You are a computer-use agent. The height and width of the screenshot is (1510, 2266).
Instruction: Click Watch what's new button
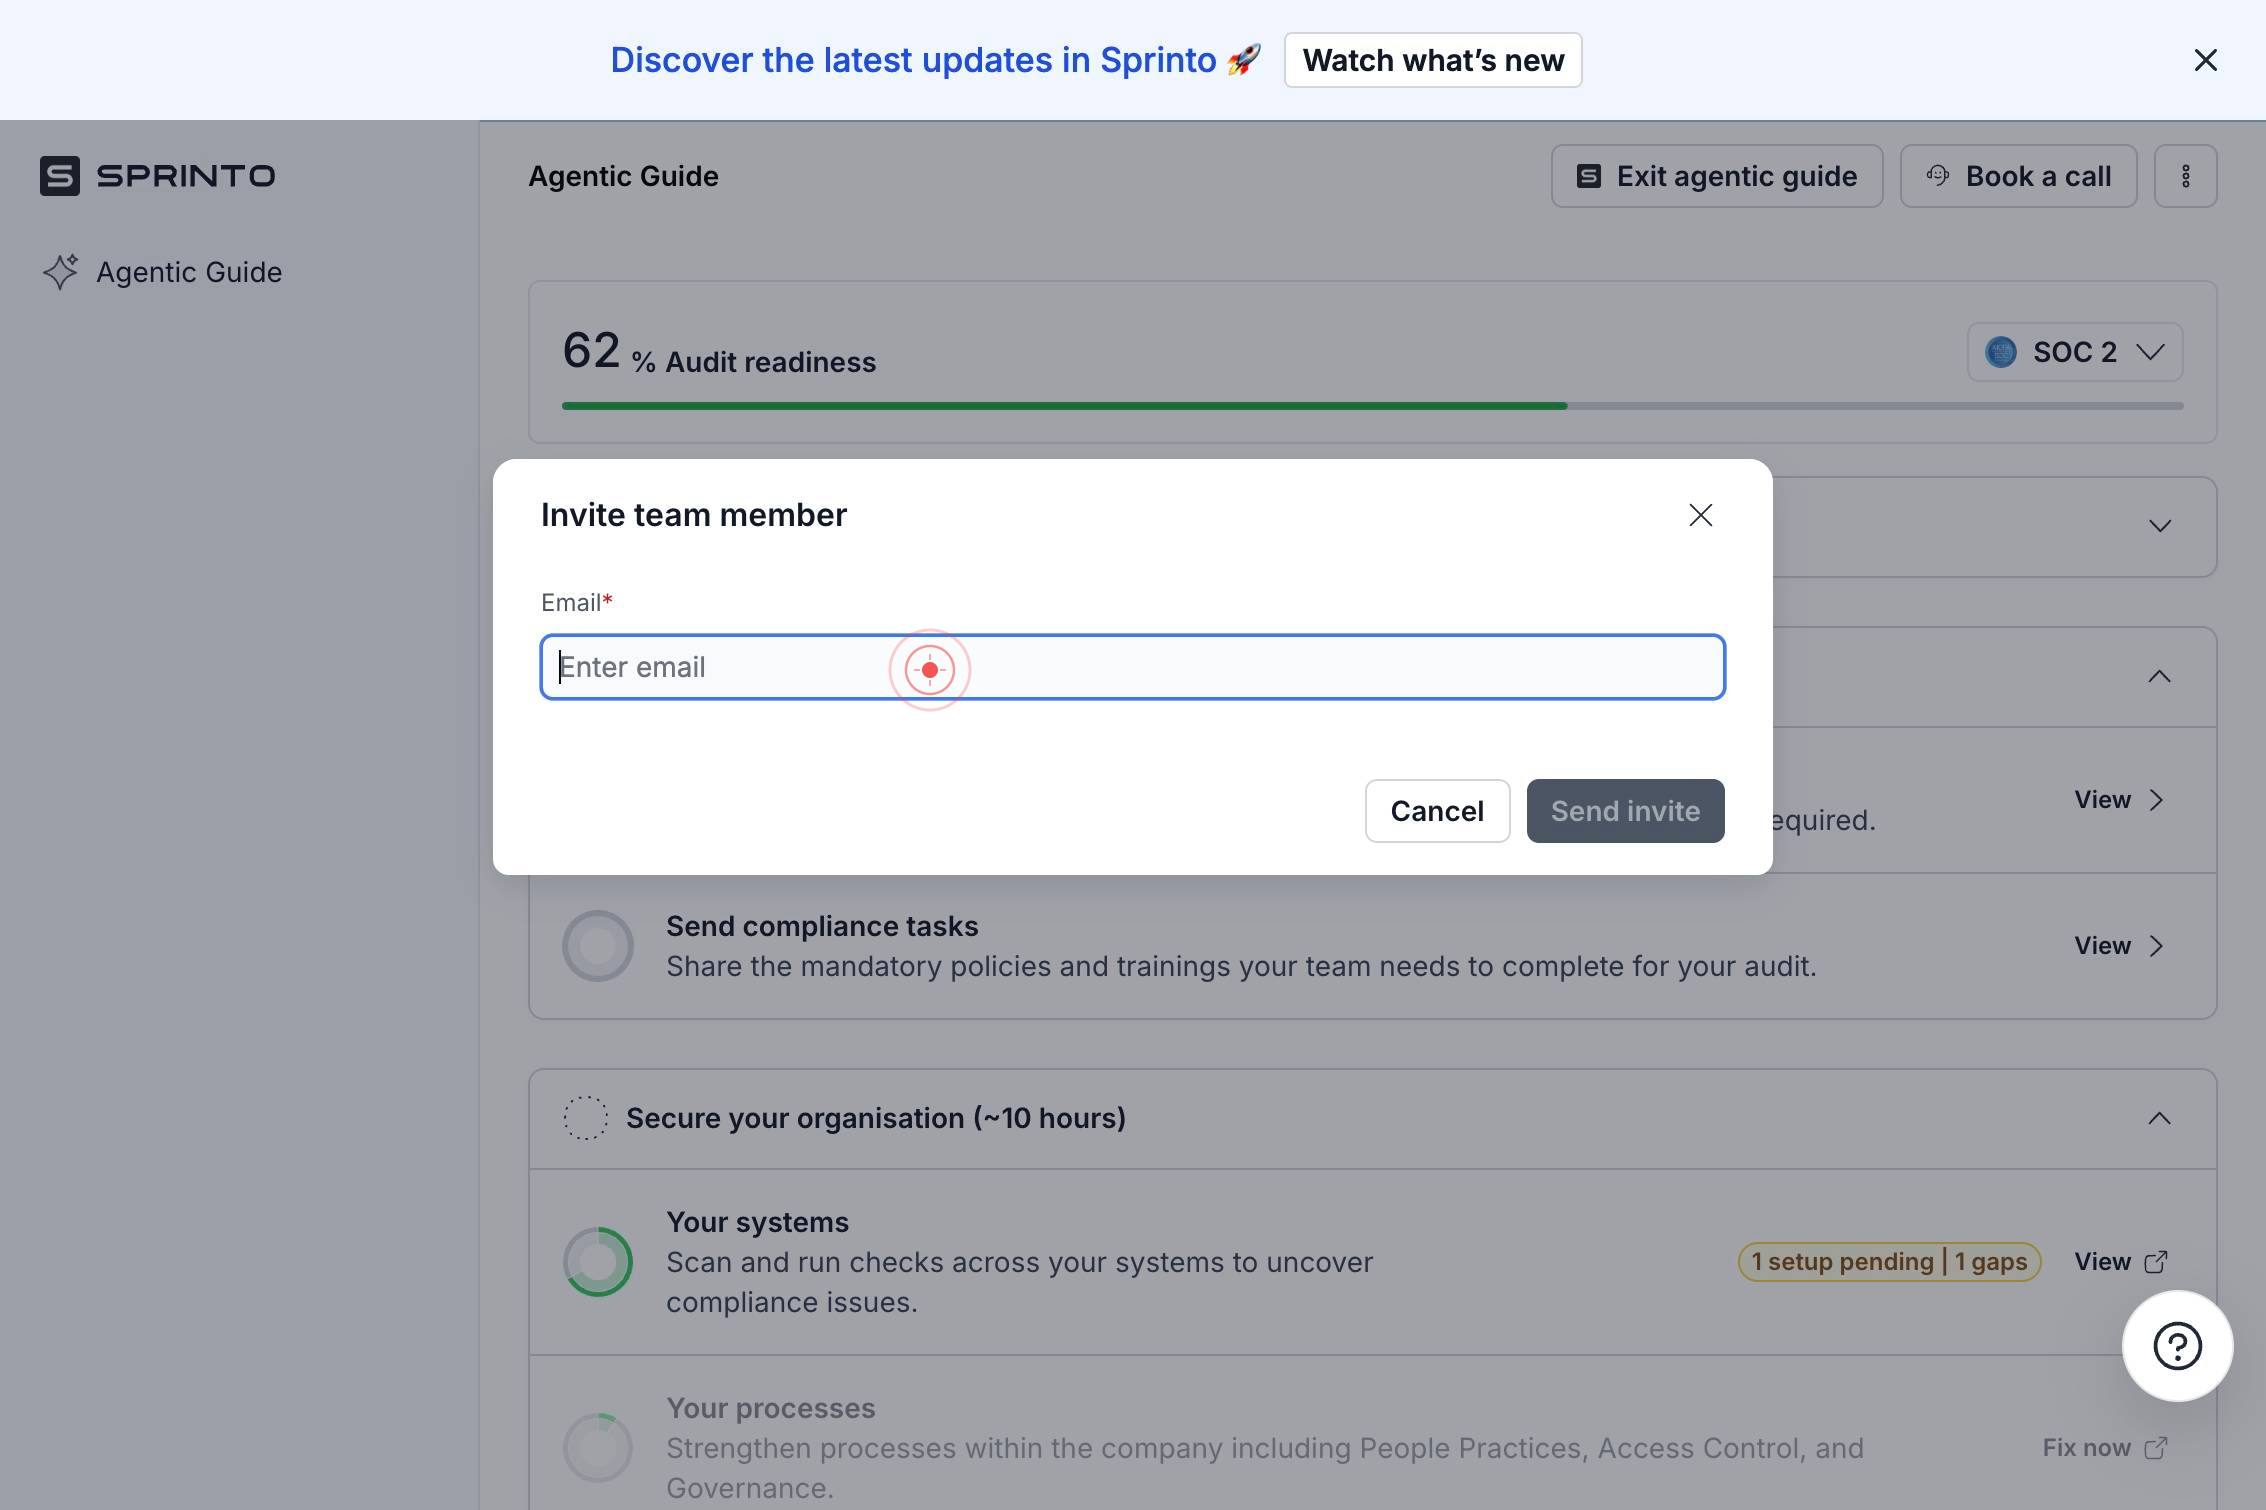(1433, 60)
